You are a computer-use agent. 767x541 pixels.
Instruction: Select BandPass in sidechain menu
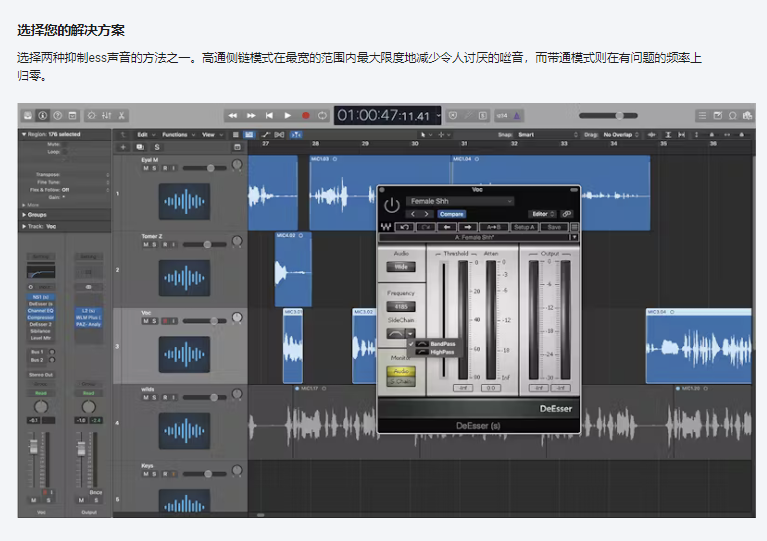coord(437,344)
